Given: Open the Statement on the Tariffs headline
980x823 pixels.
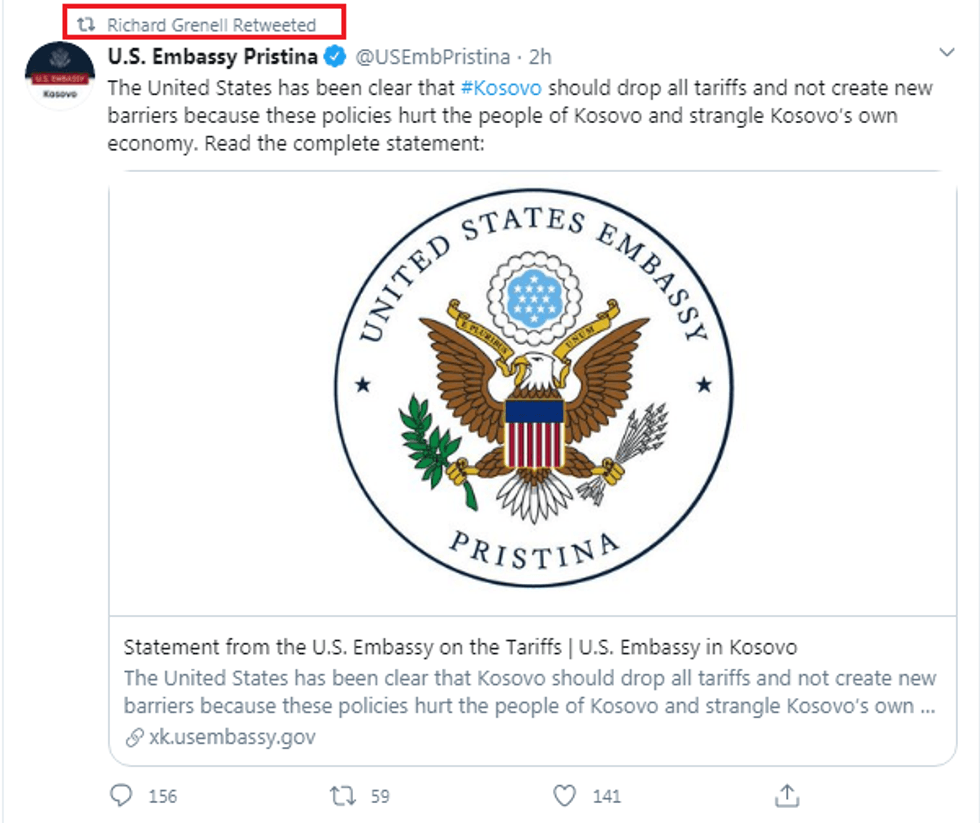Looking at the screenshot, I should (x=460, y=646).
